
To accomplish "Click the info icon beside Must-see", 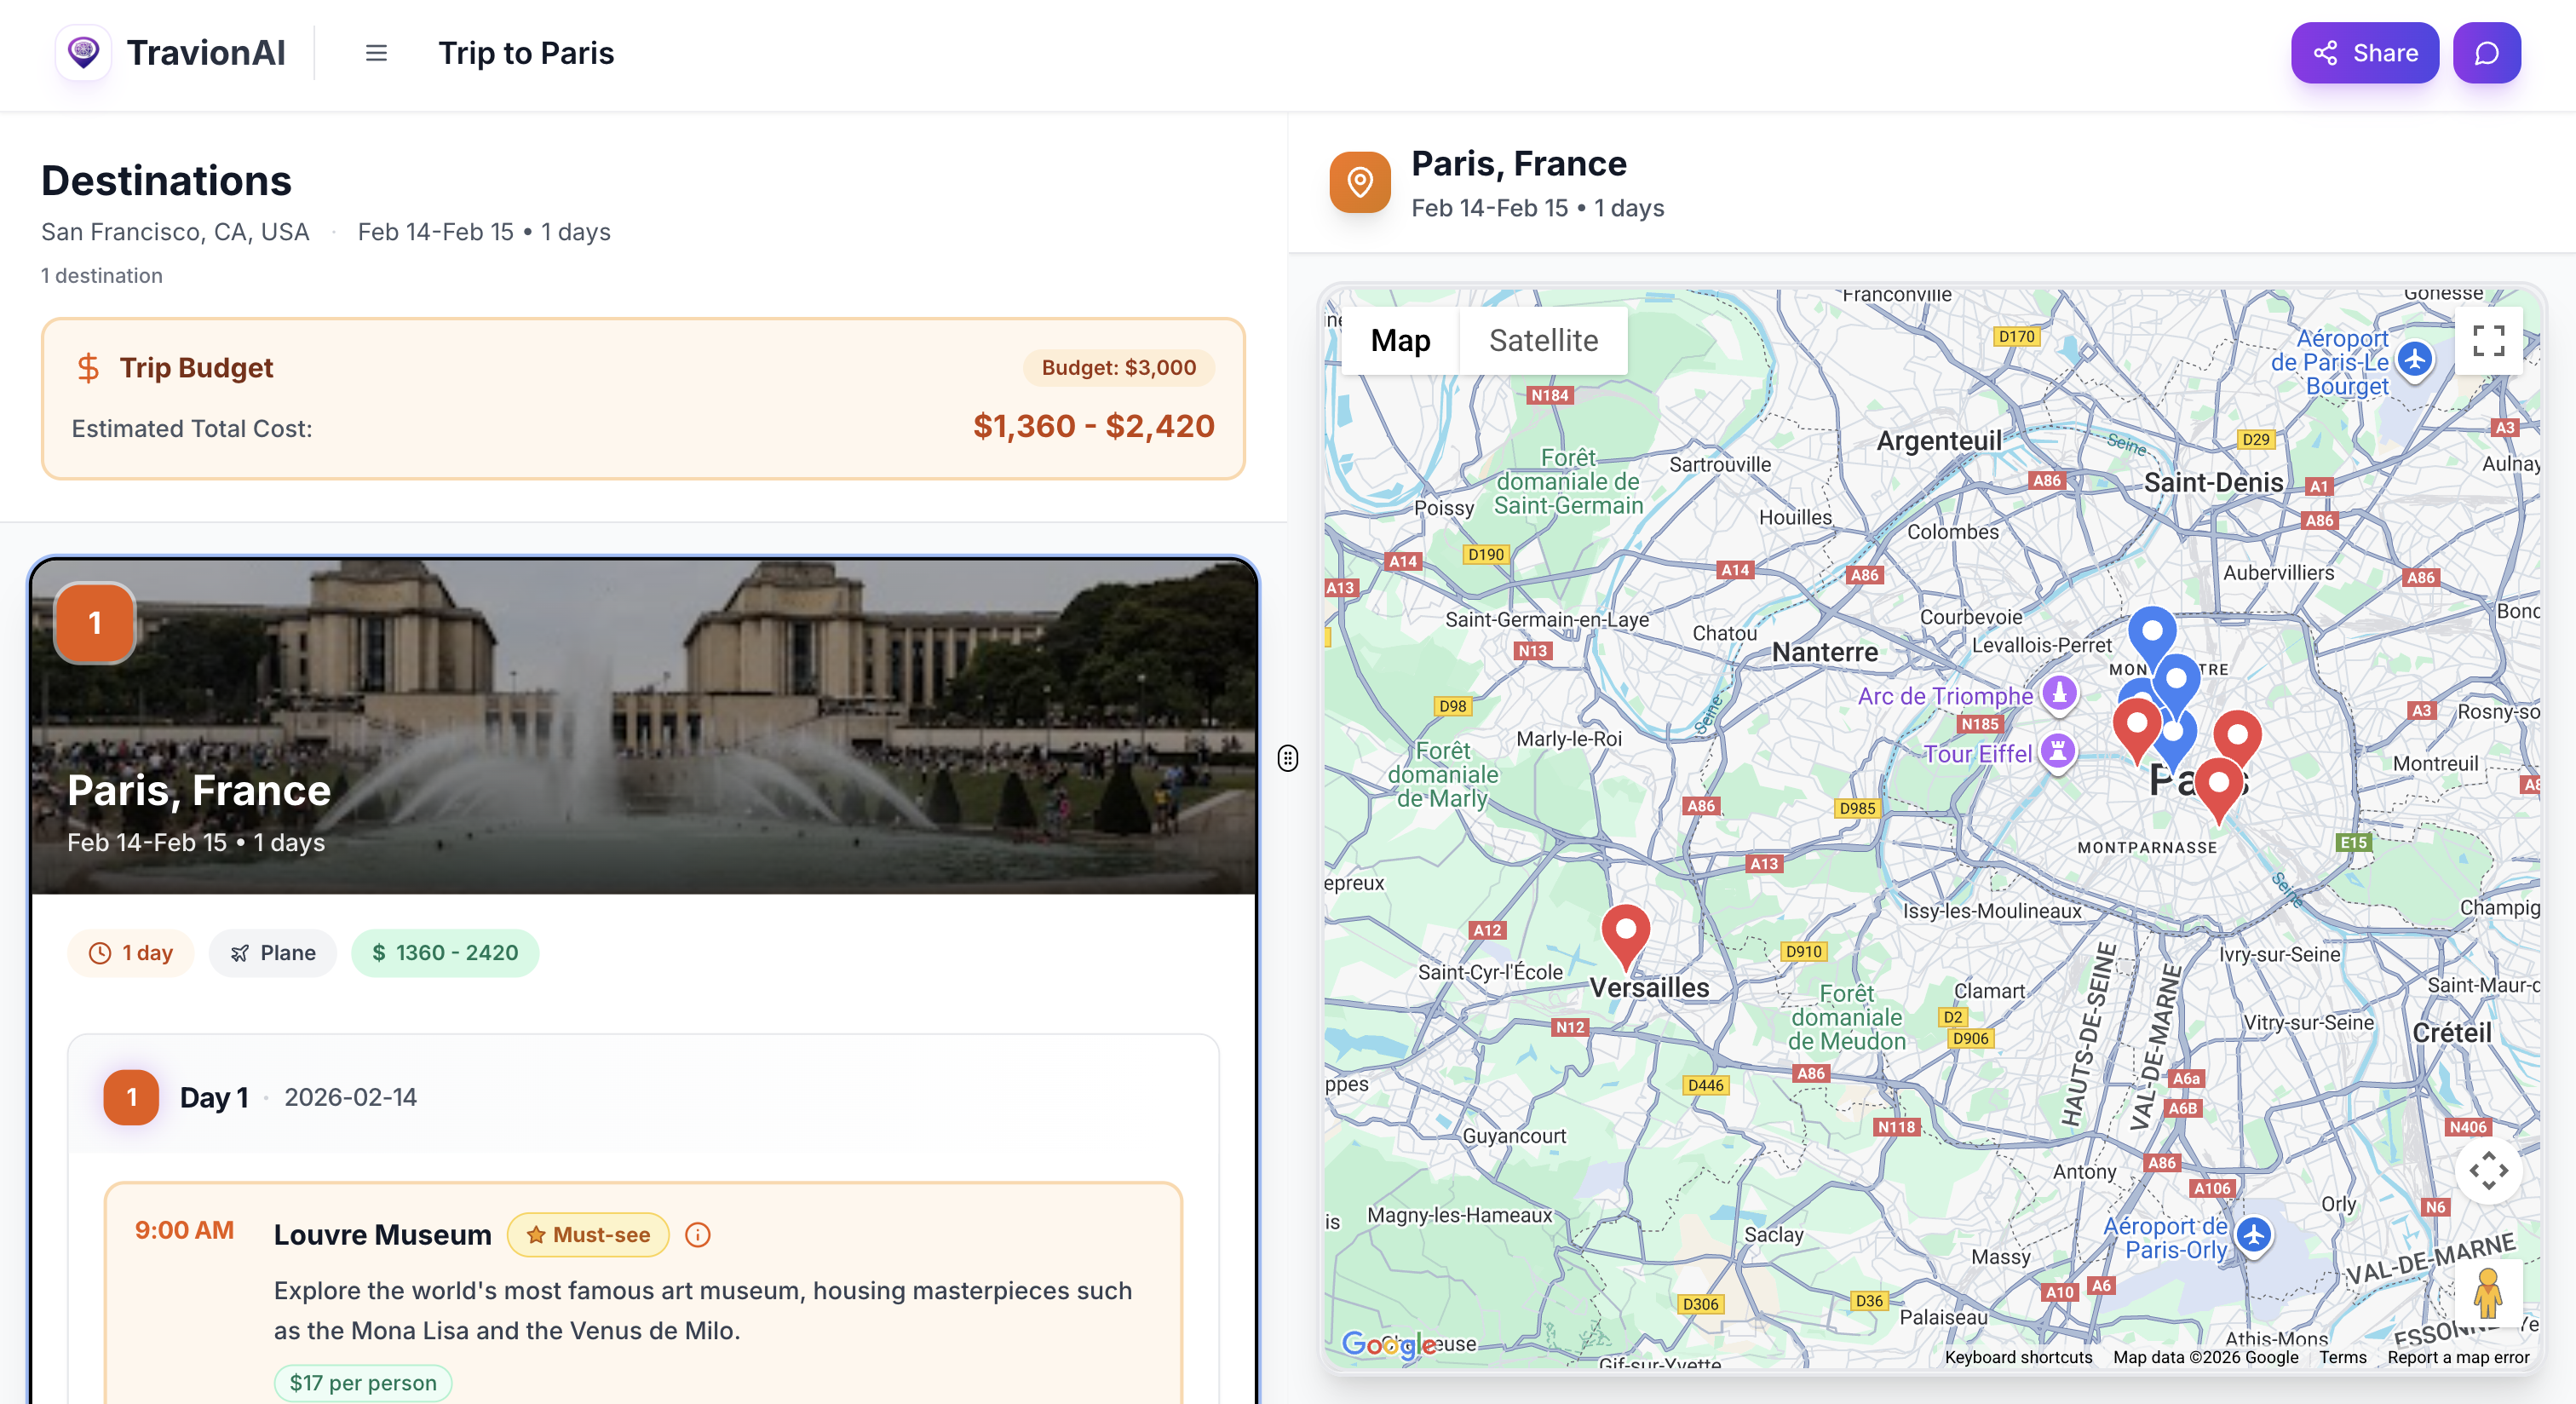I will click(698, 1235).
